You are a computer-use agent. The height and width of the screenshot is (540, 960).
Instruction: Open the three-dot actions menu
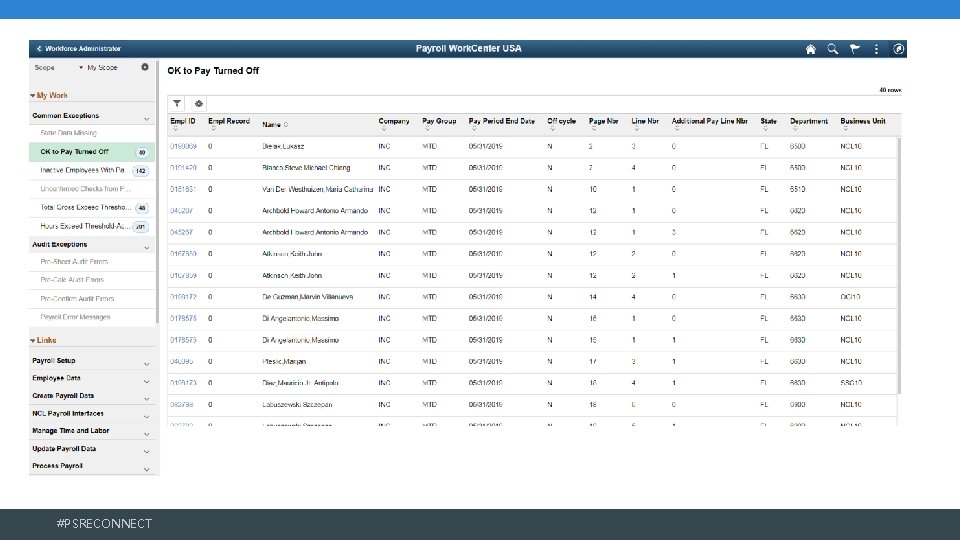point(876,49)
